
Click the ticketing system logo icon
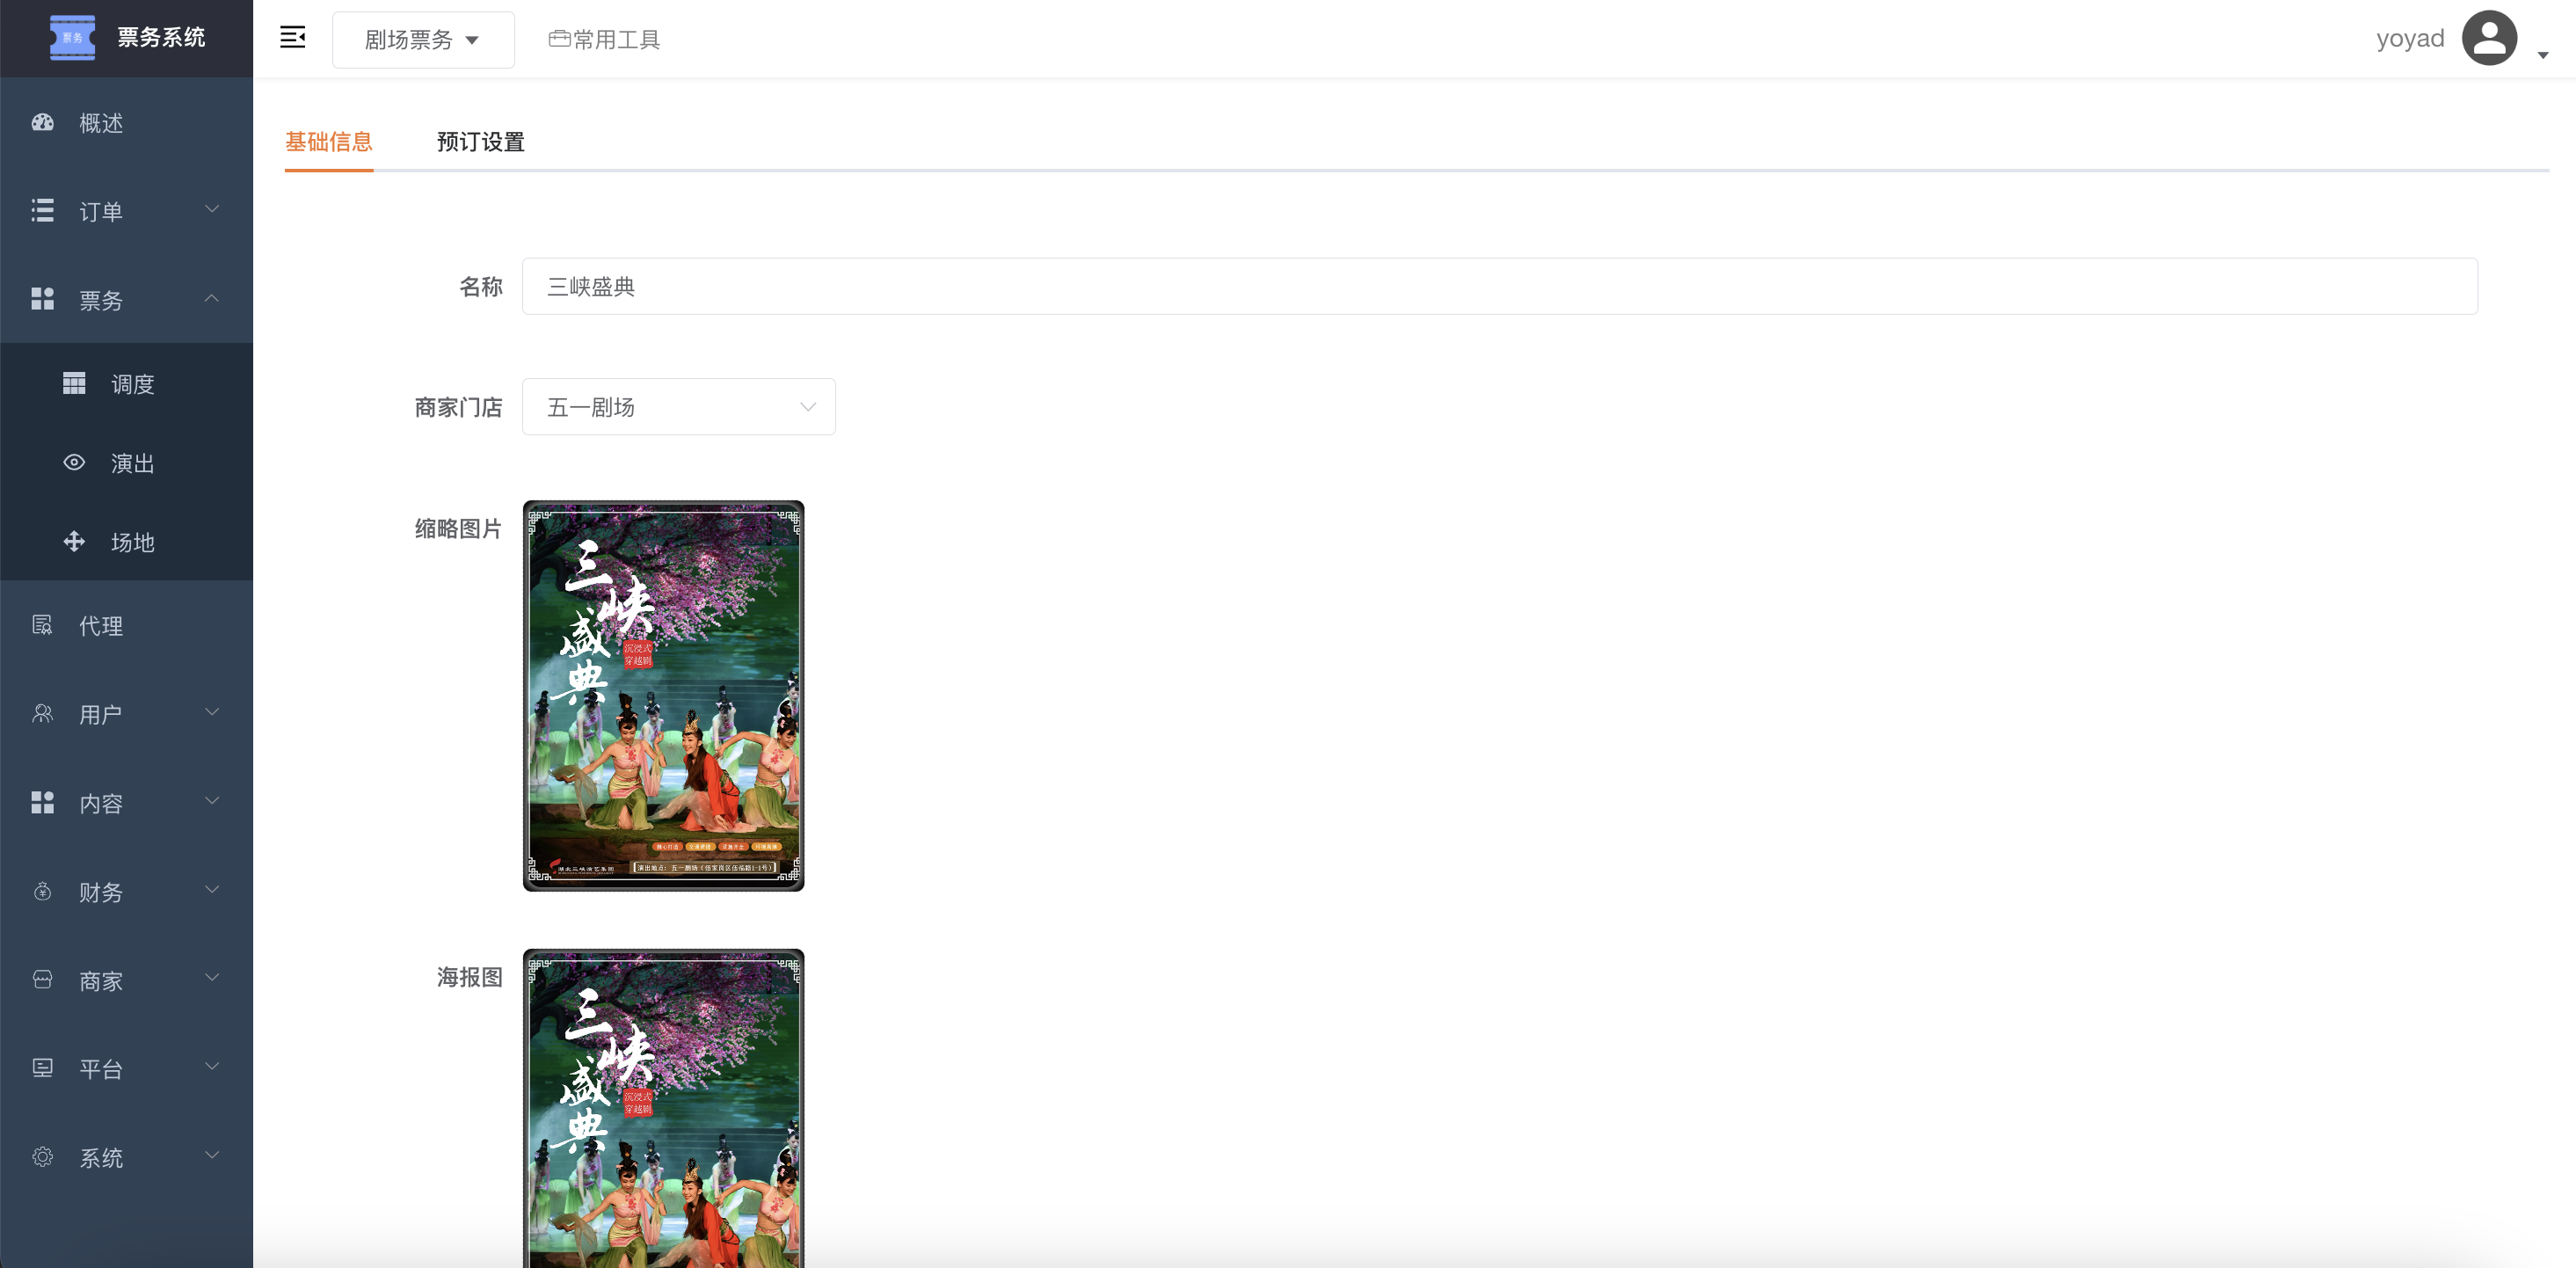click(x=72, y=38)
